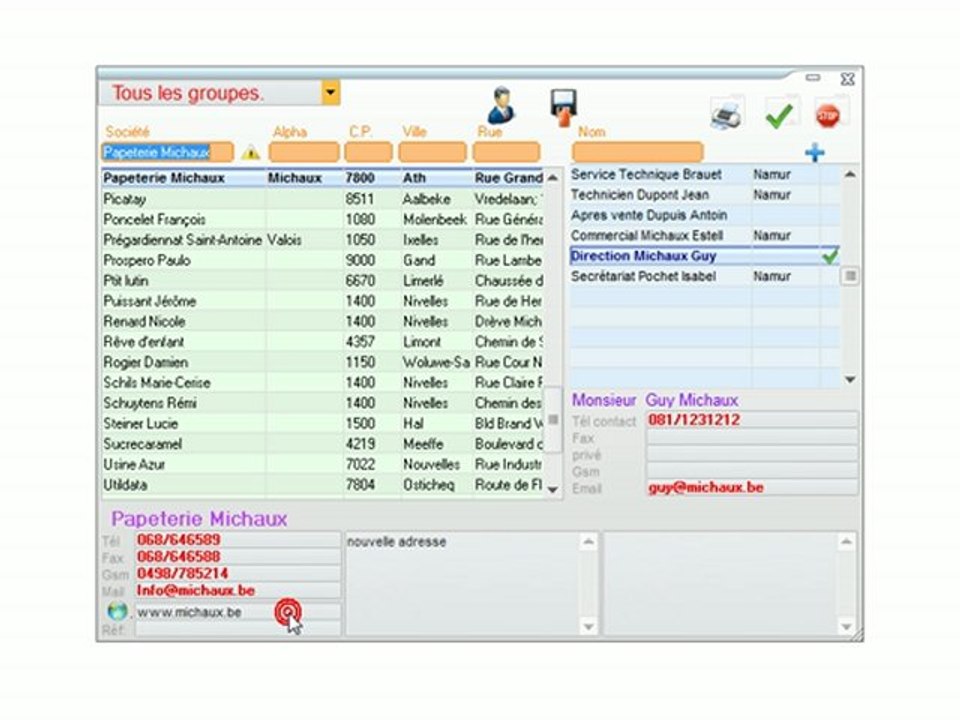Image resolution: width=960 pixels, height=720 pixels.
Task: Select the Steiner Lucie row
Action: click(x=323, y=424)
